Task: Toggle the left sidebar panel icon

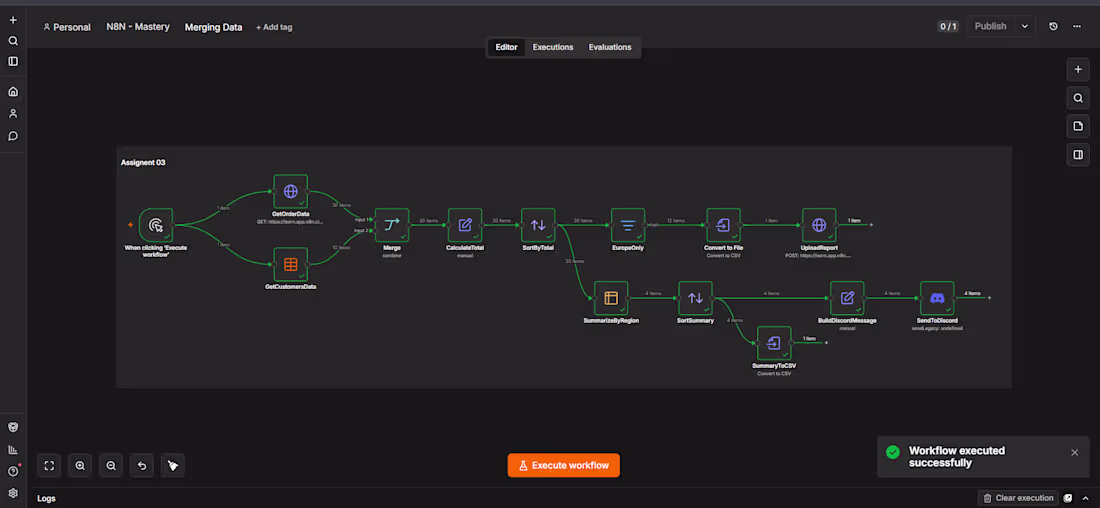Action: [x=13, y=61]
